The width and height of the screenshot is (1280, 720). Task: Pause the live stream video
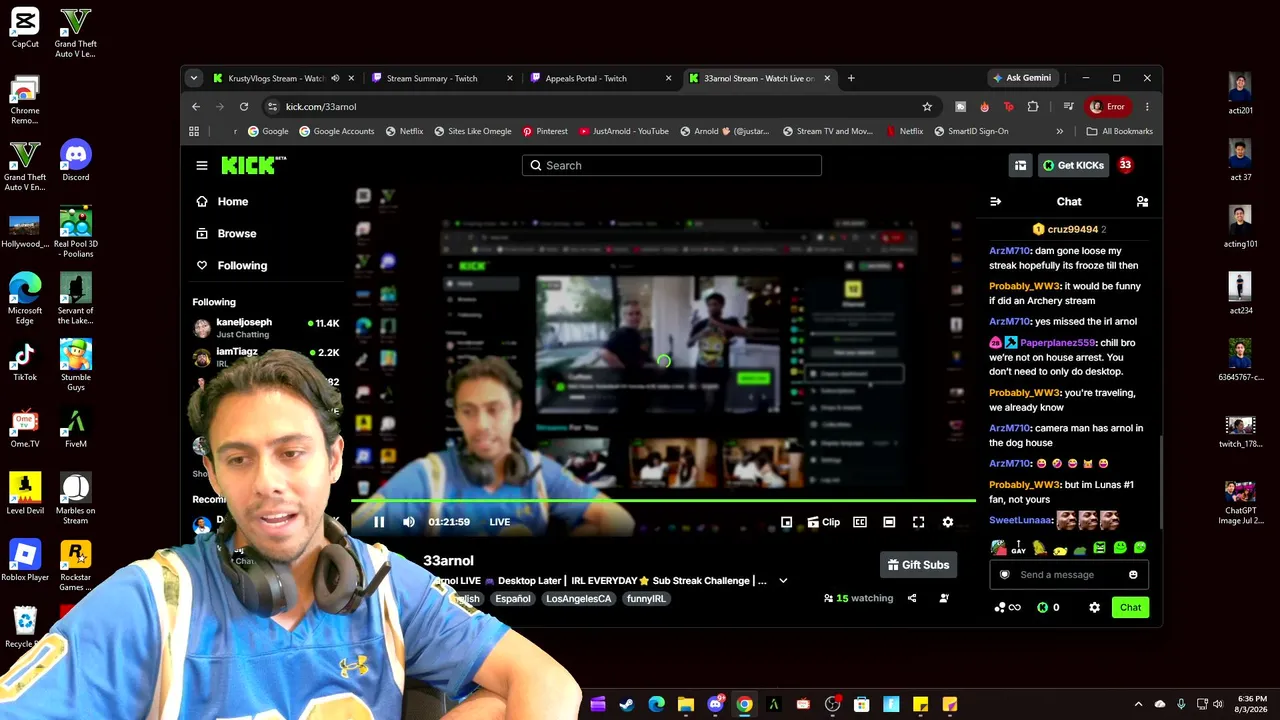click(379, 522)
